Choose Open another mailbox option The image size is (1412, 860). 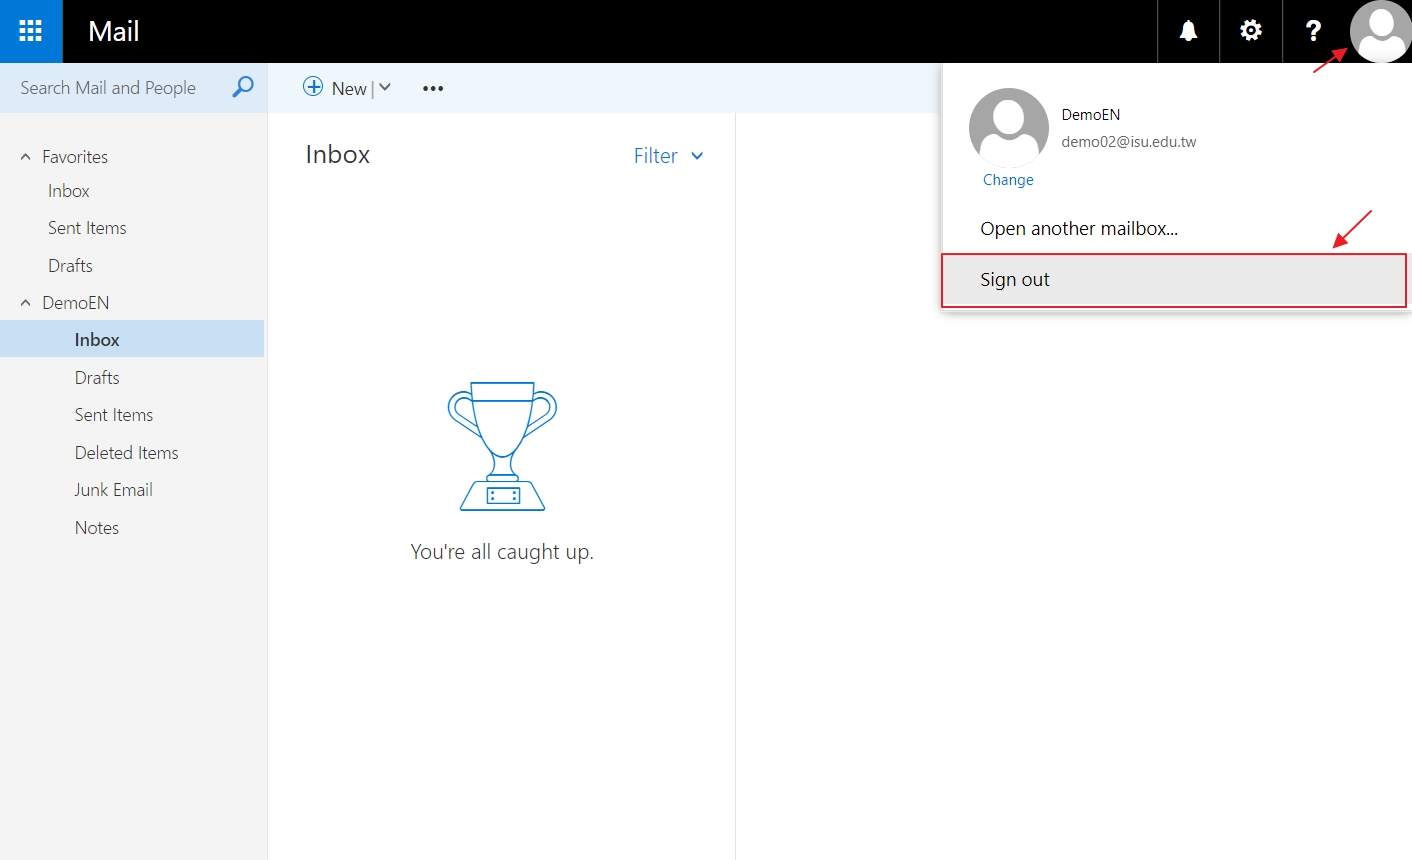(x=1078, y=229)
